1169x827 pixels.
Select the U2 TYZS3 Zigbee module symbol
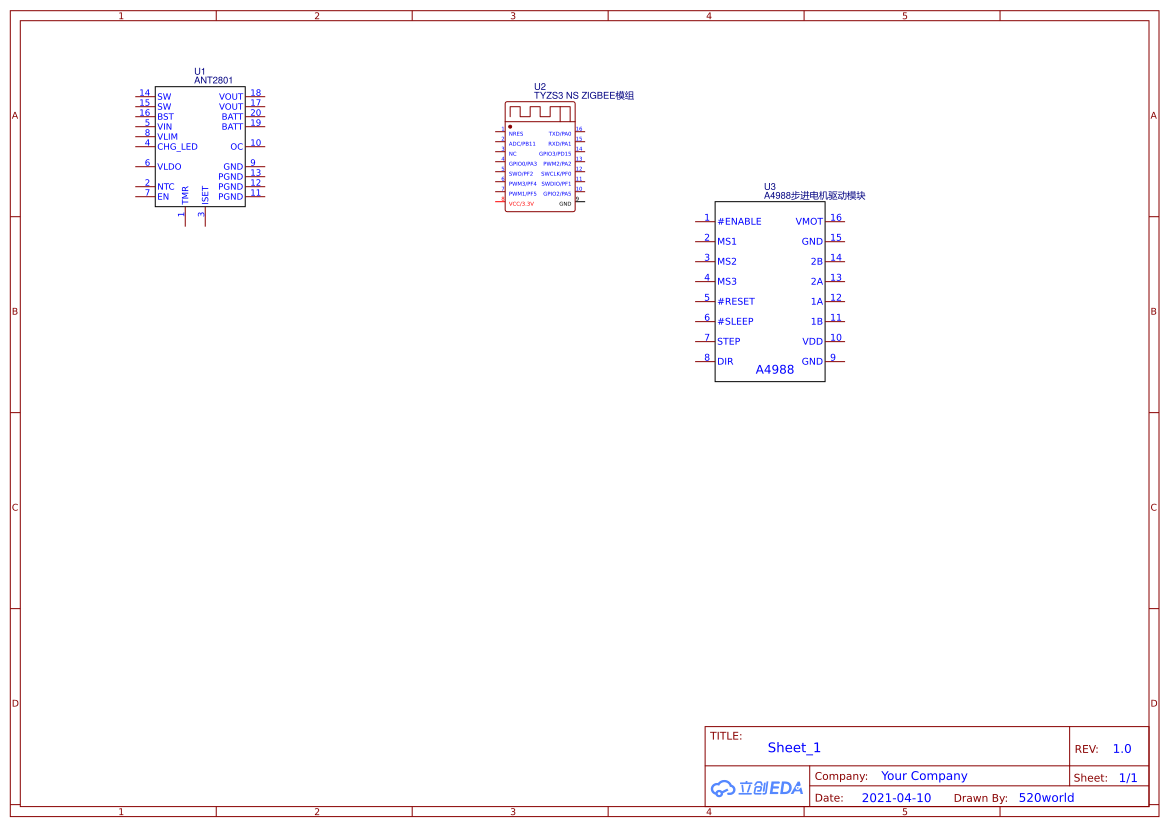540,157
